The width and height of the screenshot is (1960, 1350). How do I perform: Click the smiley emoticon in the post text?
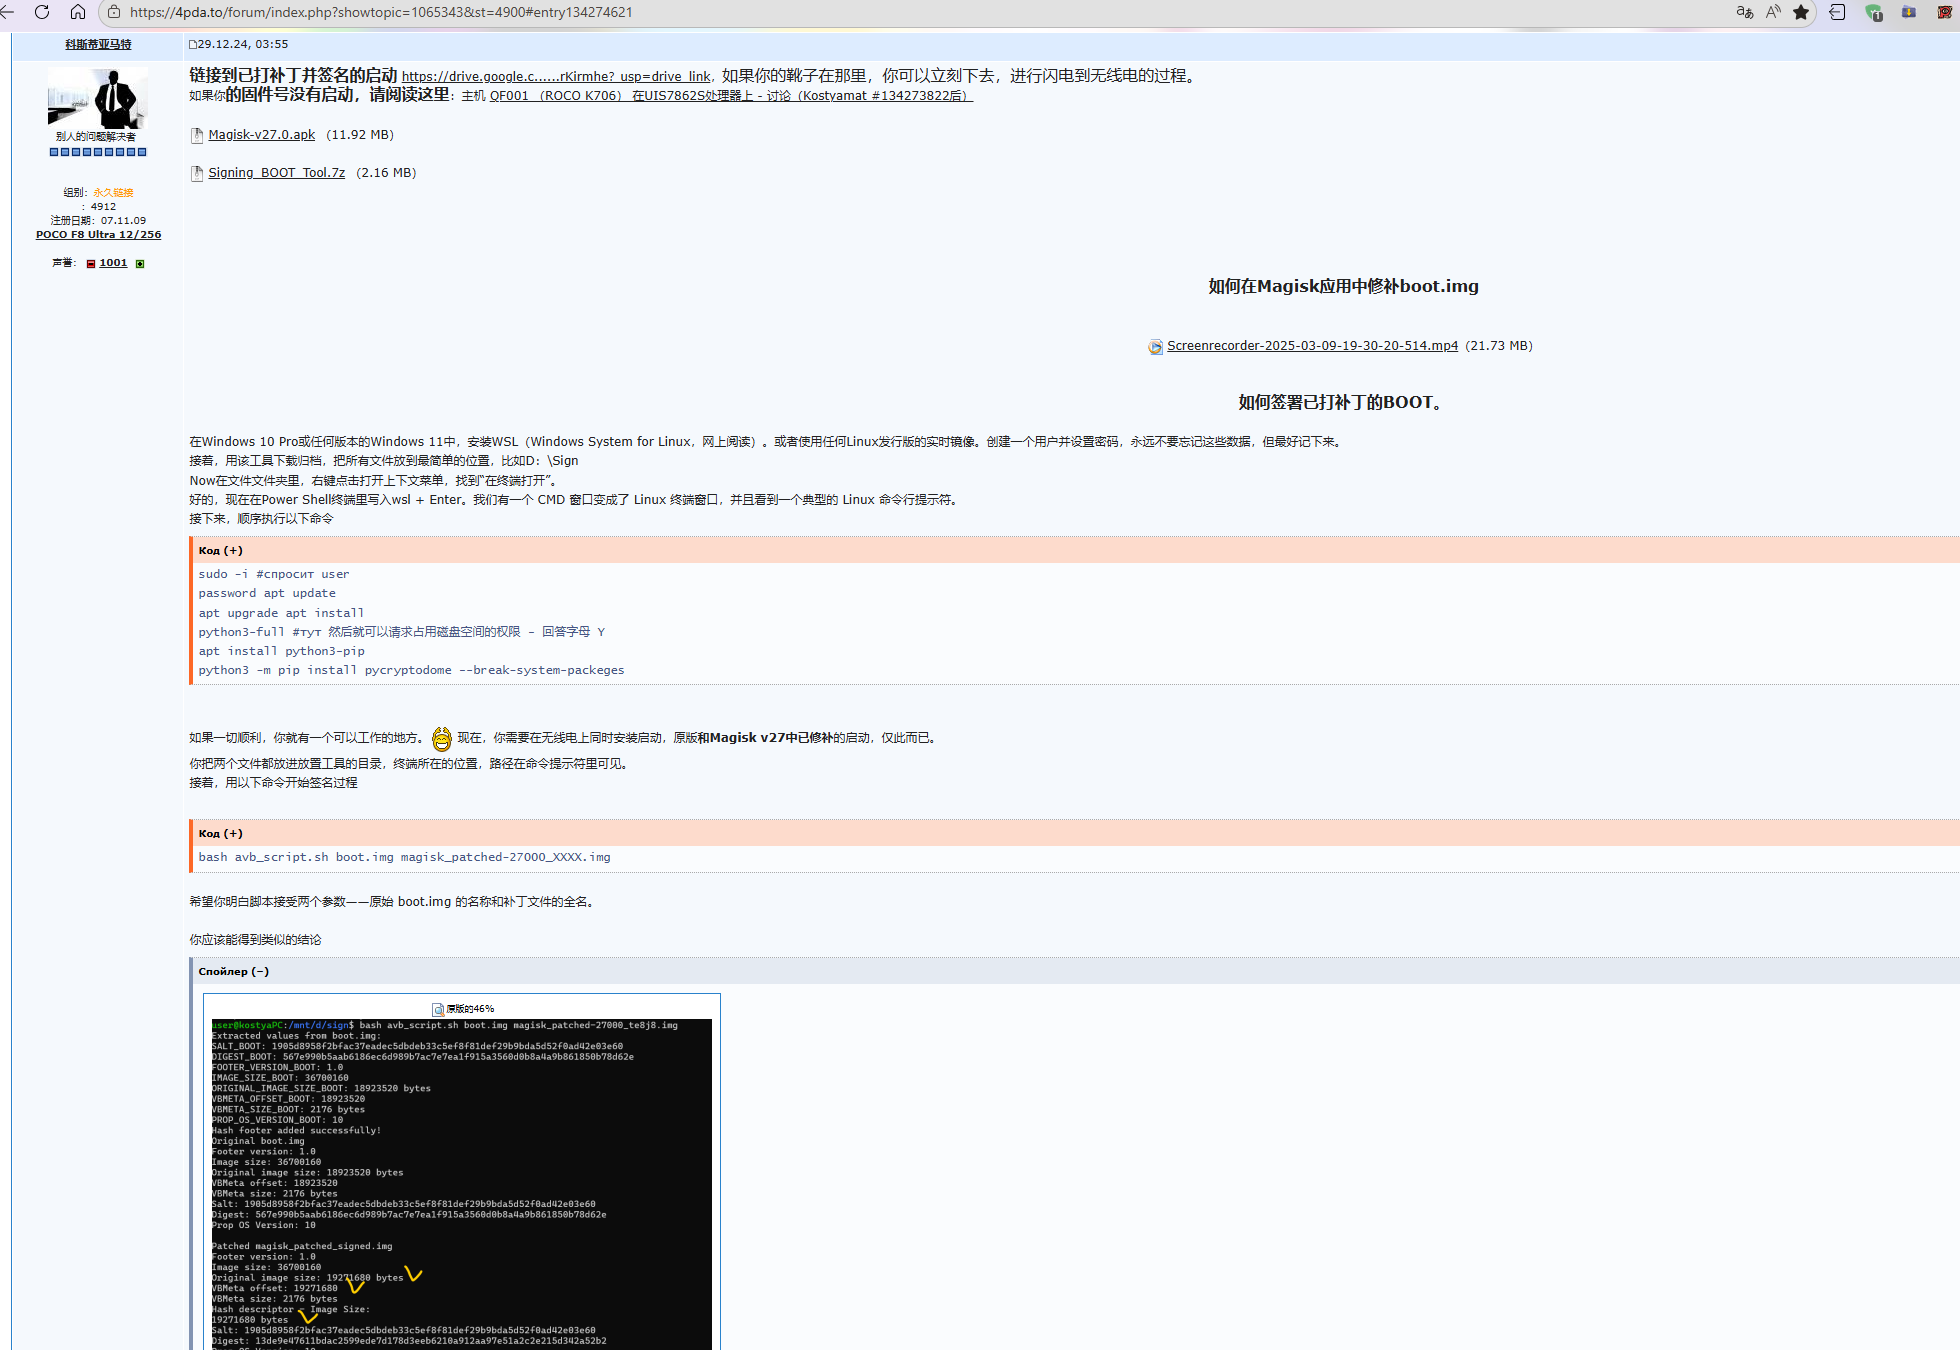pos(442,739)
